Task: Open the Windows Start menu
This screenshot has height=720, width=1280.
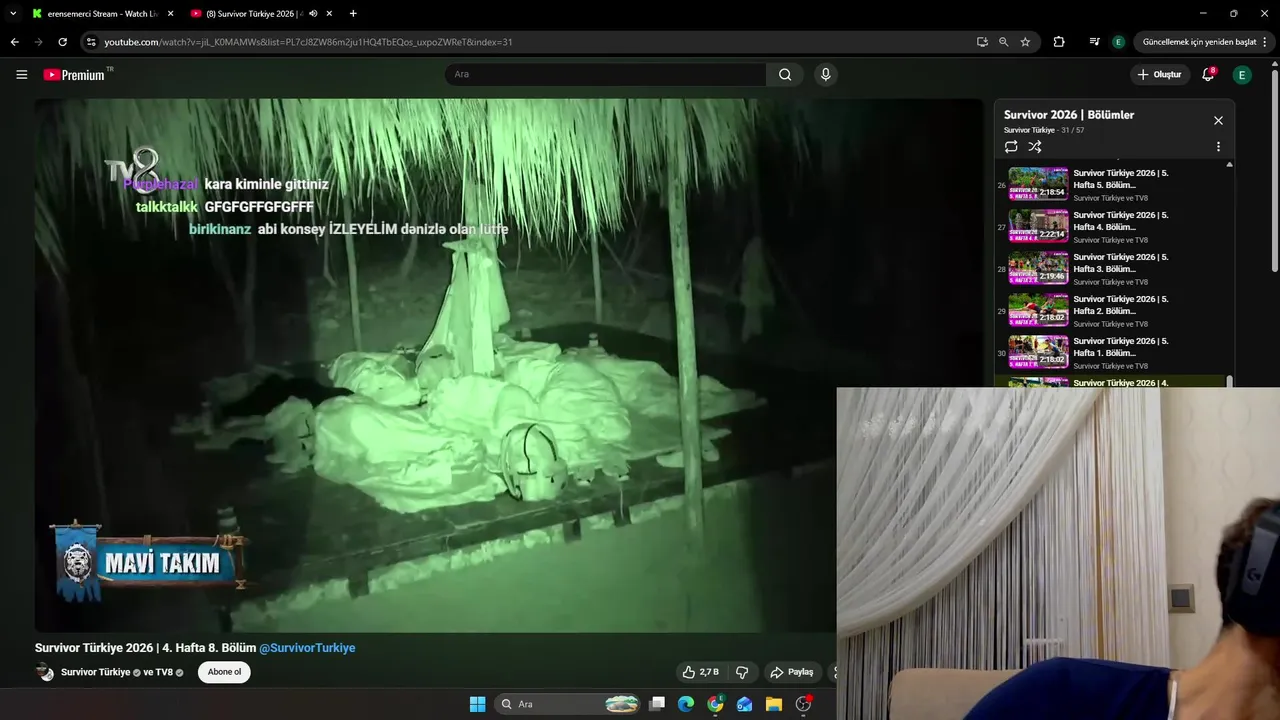Action: coord(477,704)
